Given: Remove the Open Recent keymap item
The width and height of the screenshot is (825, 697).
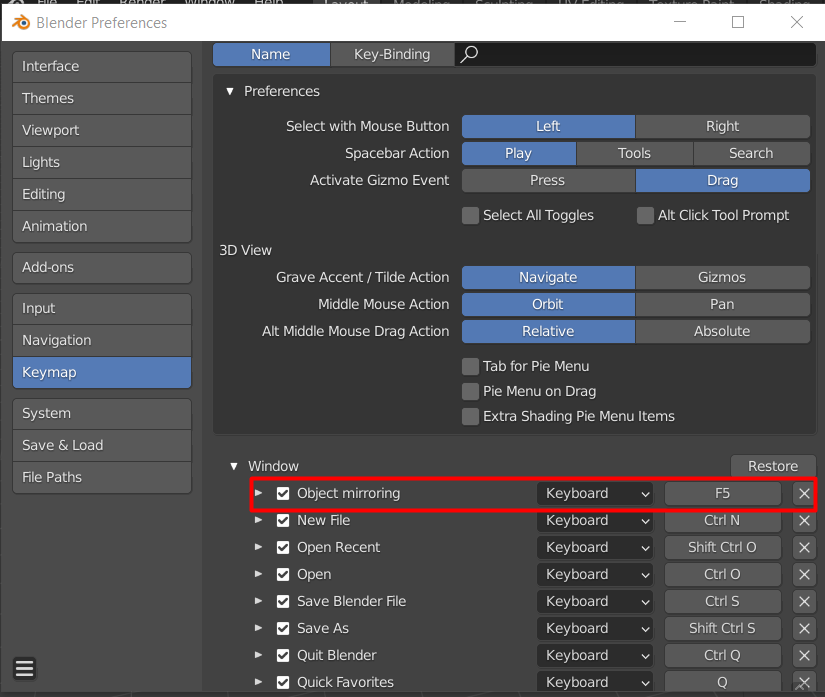Looking at the screenshot, I should pyautogui.click(x=804, y=547).
